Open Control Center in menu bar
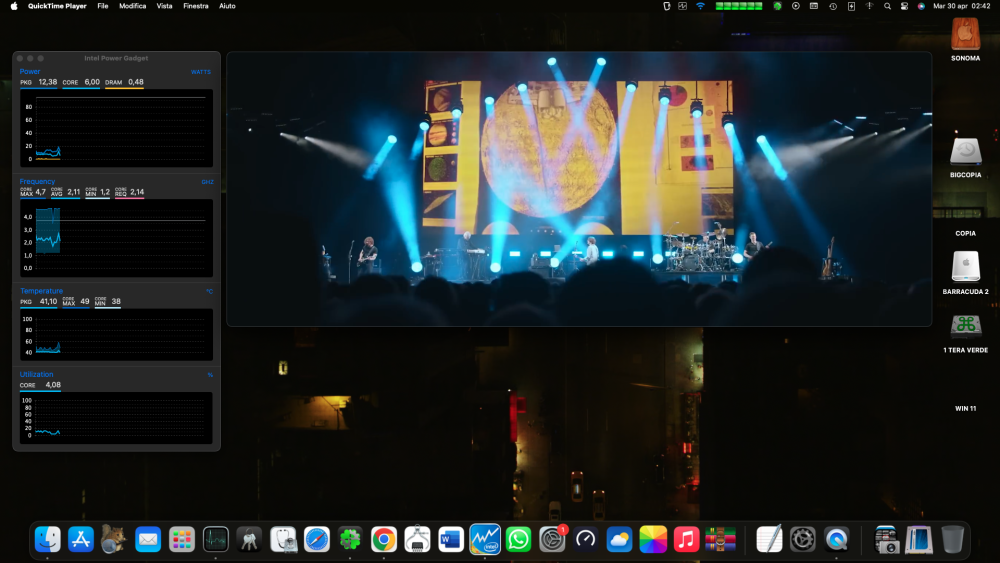This screenshot has width=1000, height=563. click(904, 6)
